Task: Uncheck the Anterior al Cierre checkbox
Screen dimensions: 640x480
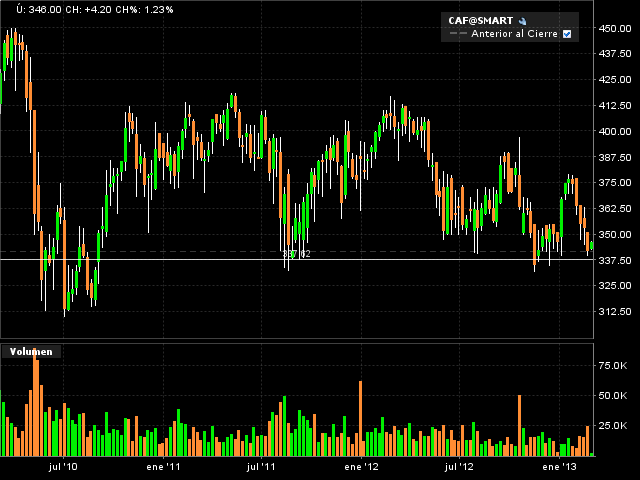Action: click(567, 34)
